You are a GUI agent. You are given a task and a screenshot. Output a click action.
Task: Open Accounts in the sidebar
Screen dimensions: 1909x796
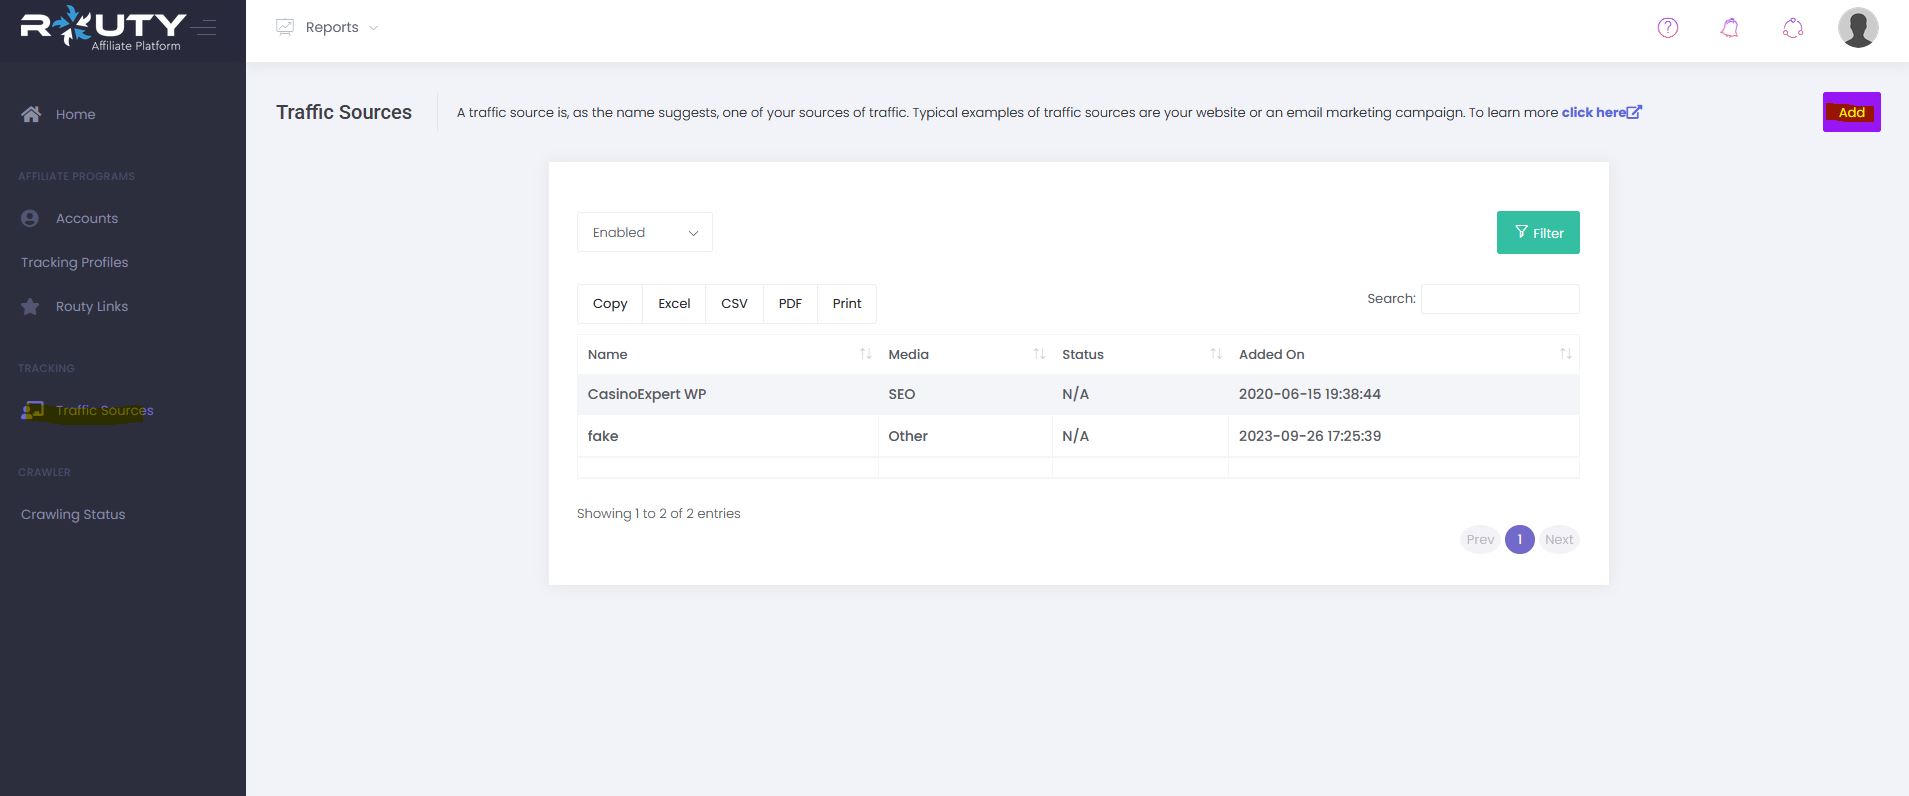(x=87, y=218)
